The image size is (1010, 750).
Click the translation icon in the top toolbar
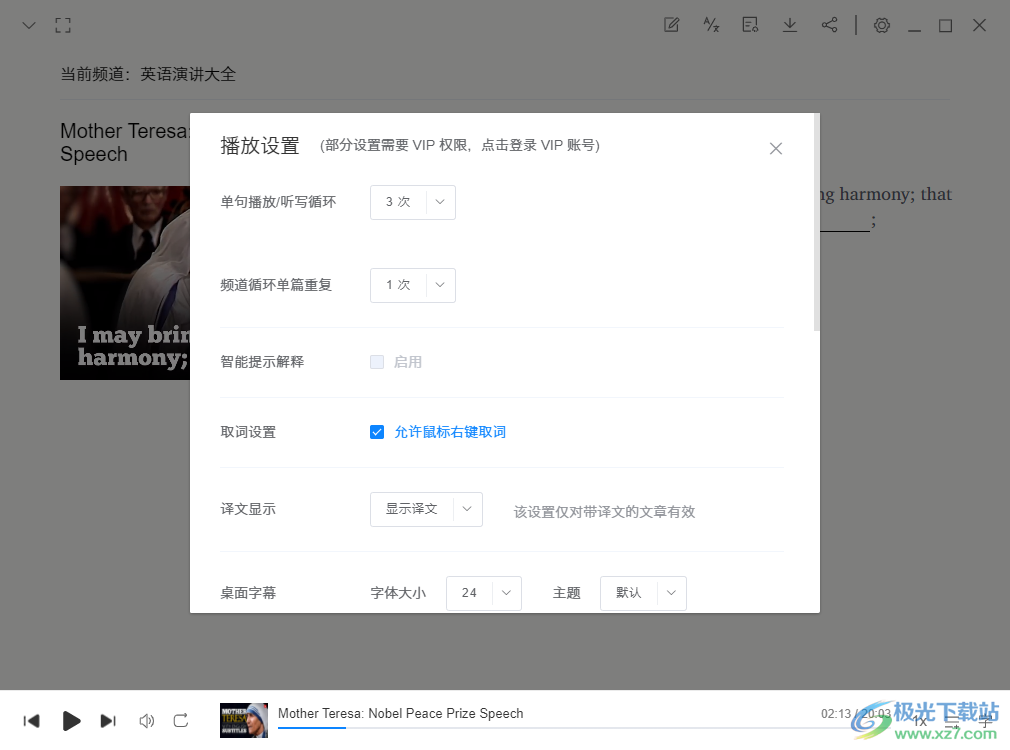tap(711, 25)
